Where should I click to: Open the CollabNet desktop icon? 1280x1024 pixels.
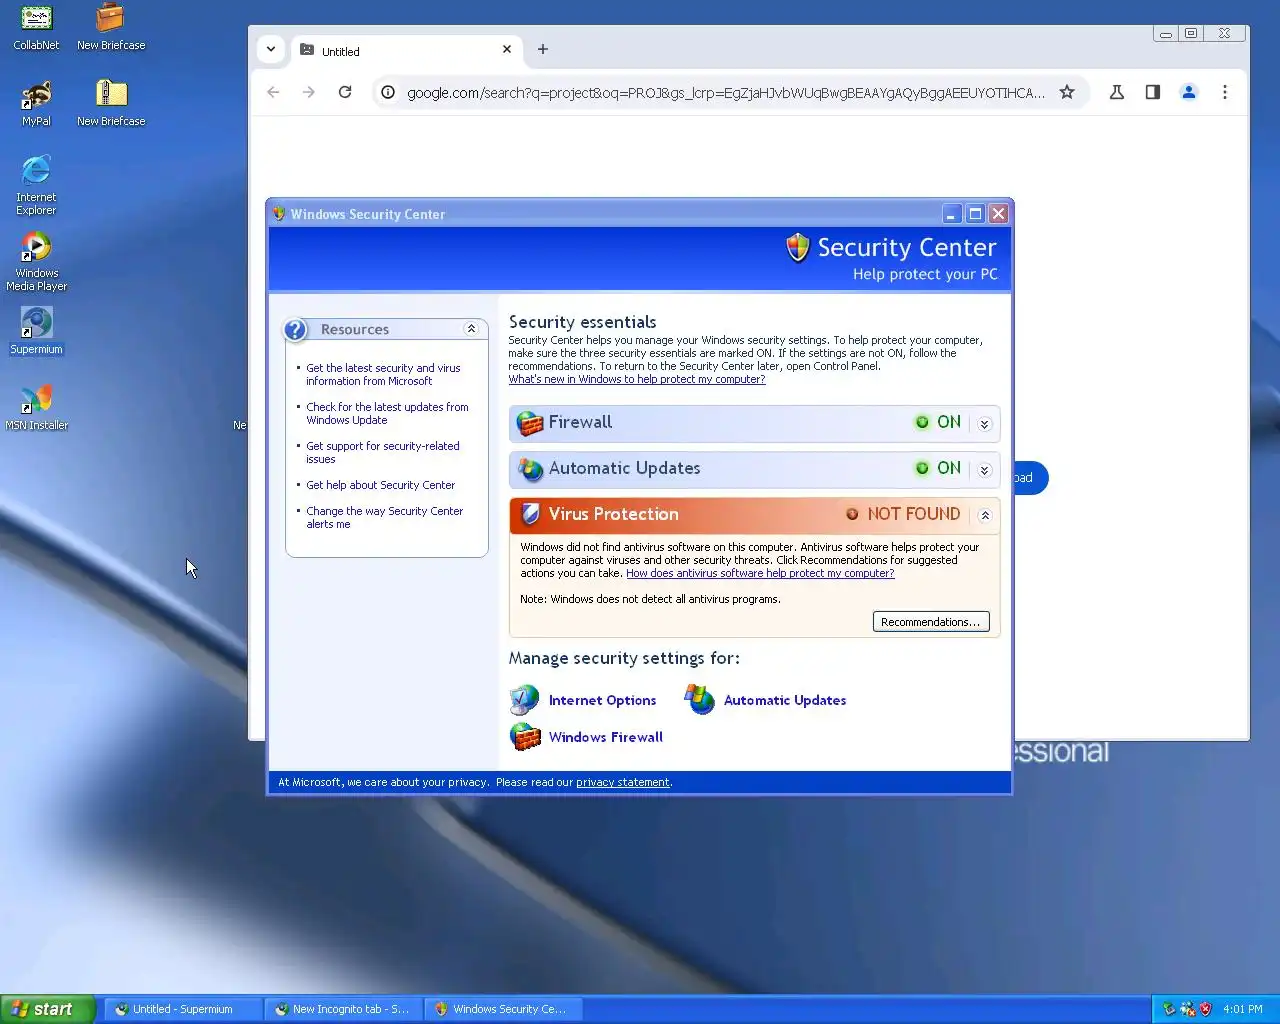coord(36,27)
